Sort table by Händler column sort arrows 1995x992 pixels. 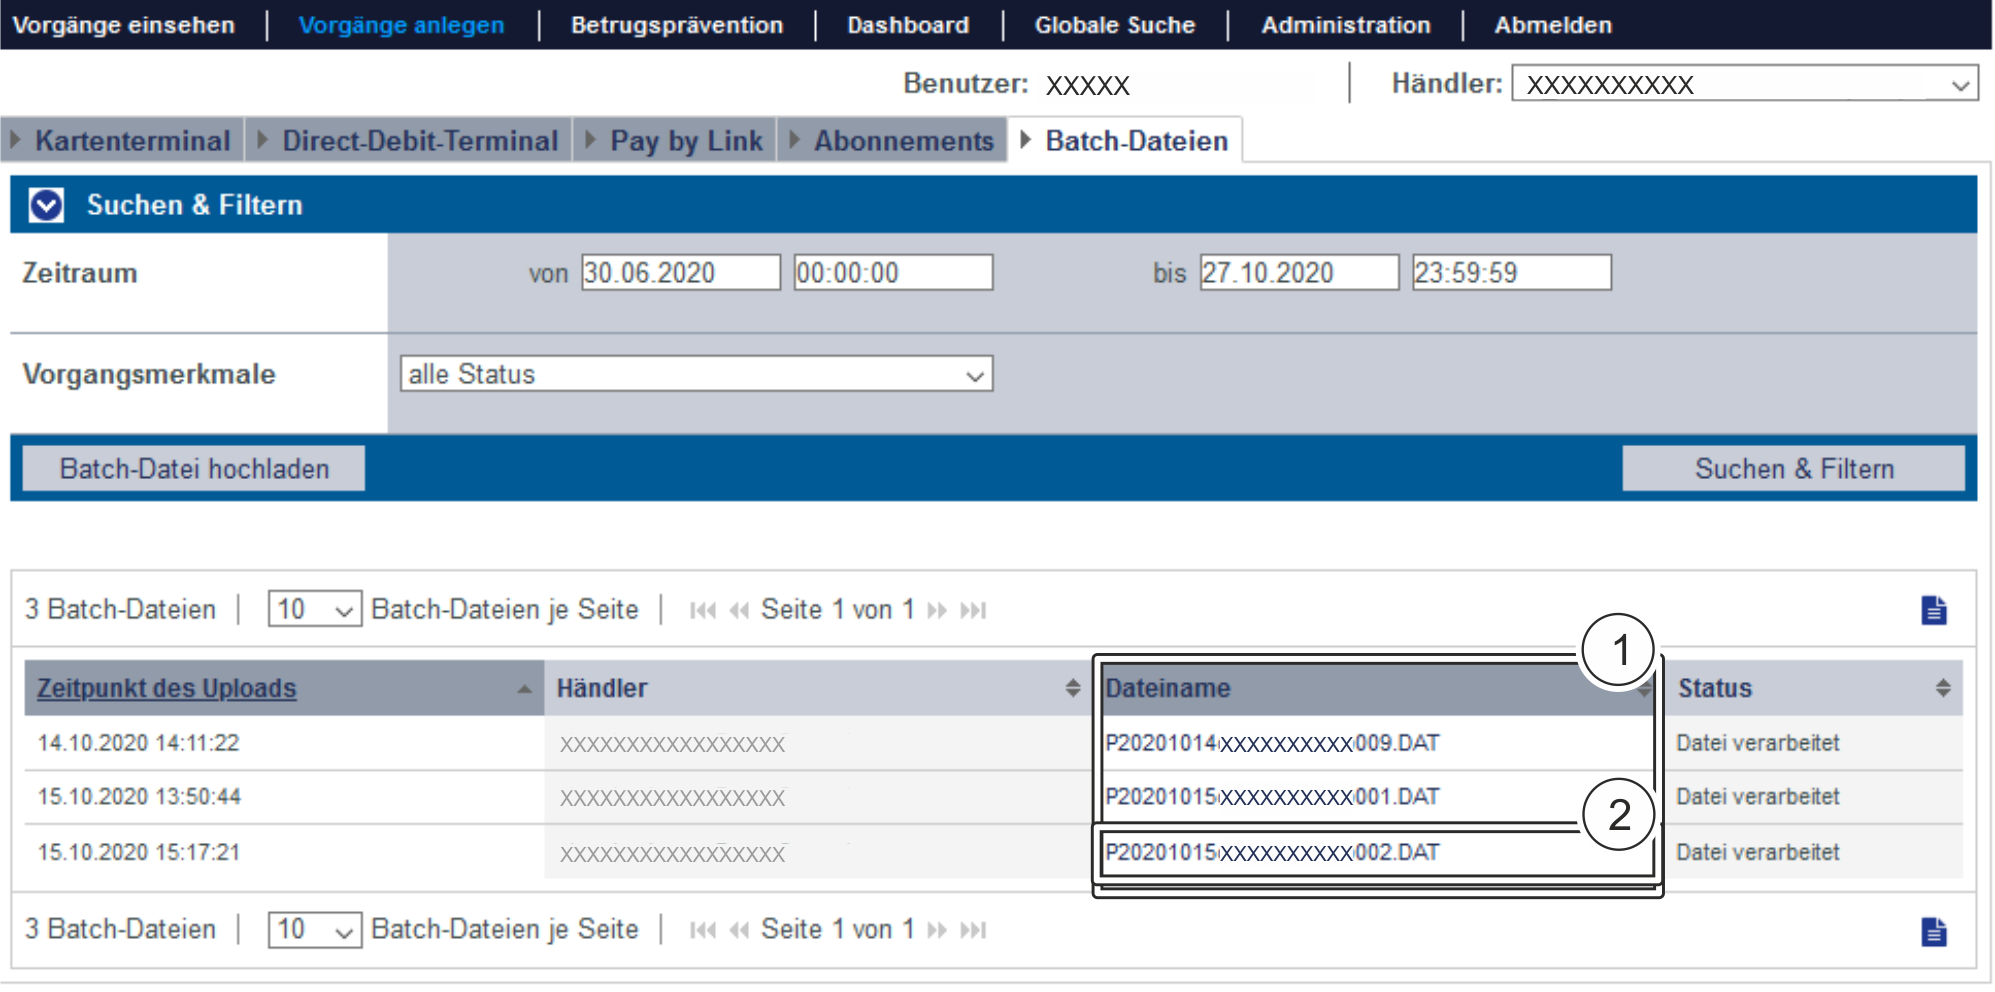pos(1072,688)
